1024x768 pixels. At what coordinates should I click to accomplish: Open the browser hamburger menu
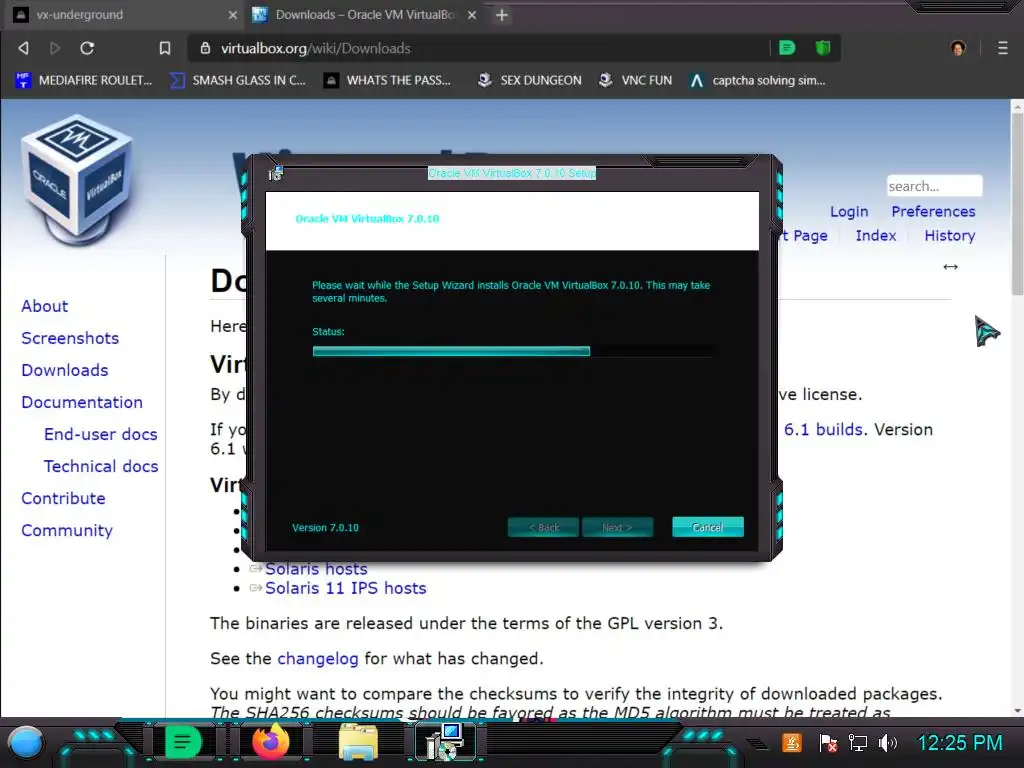(1002, 48)
